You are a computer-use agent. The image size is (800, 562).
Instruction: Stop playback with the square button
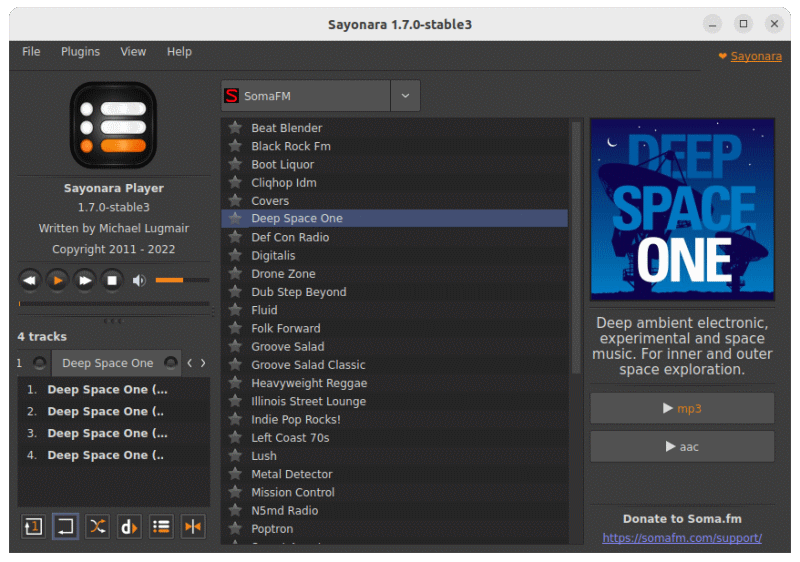click(x=112, y=280)
